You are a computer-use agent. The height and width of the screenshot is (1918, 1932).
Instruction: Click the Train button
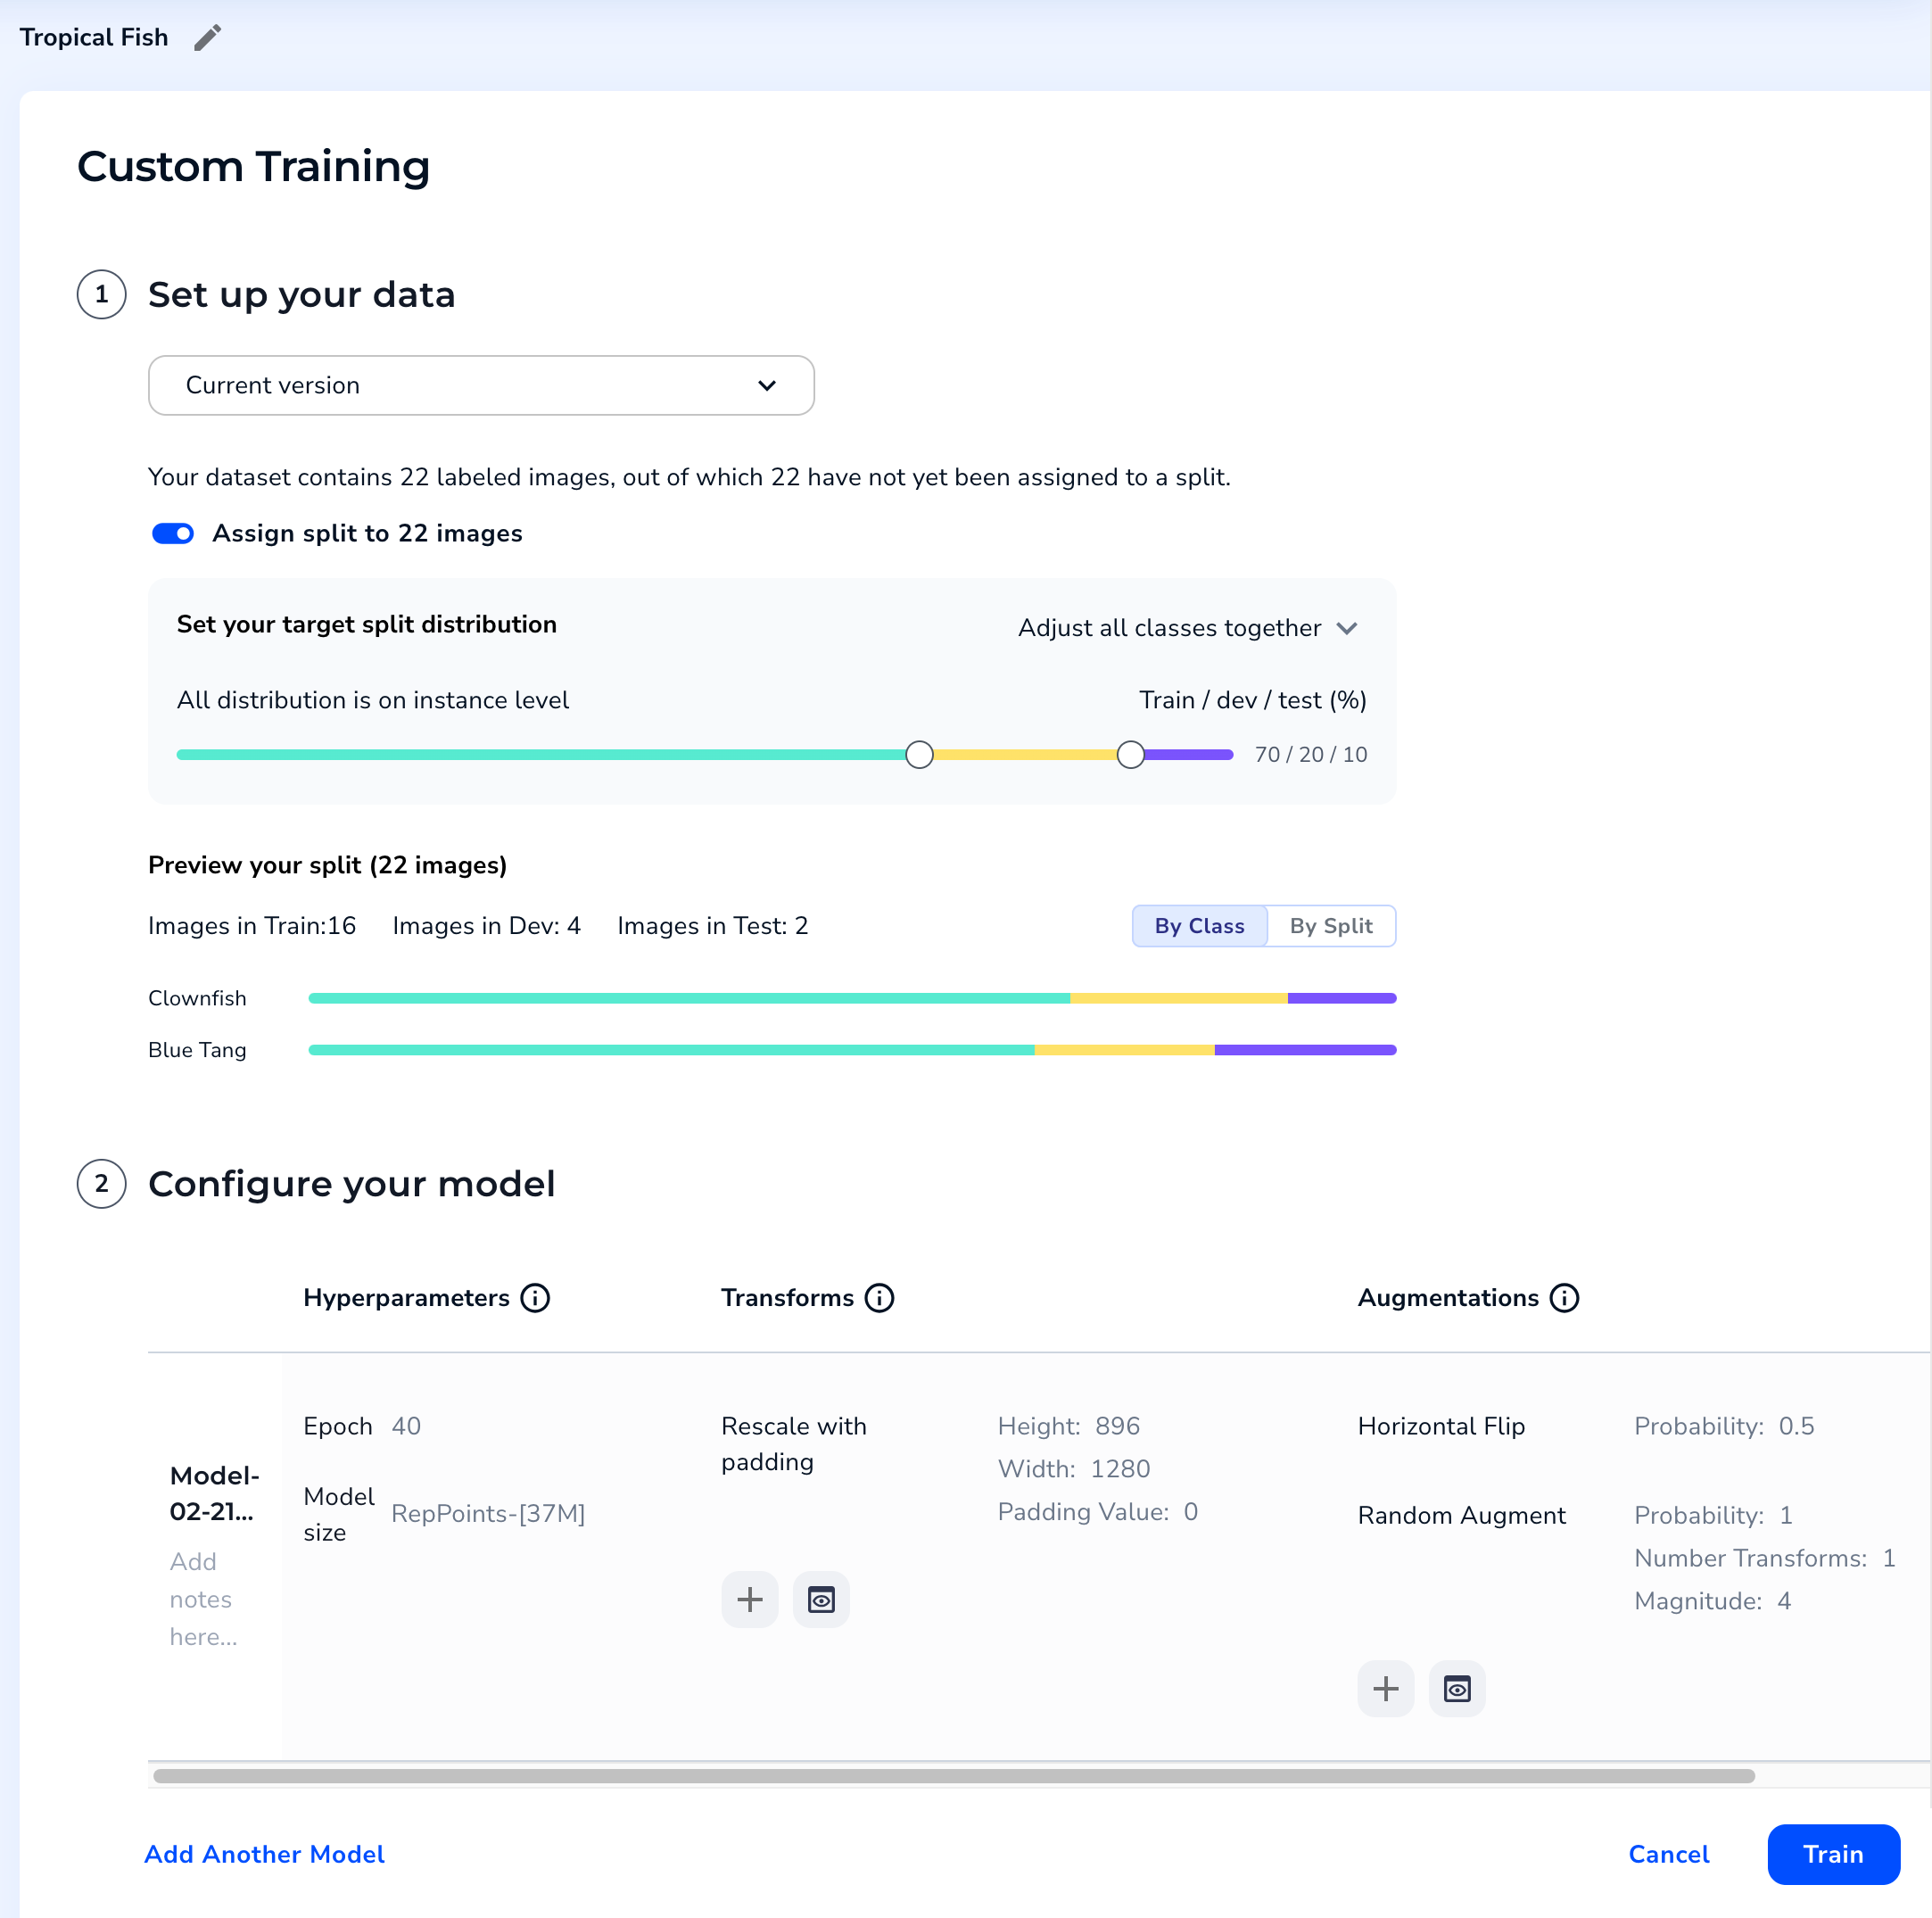[1833, 1855]
